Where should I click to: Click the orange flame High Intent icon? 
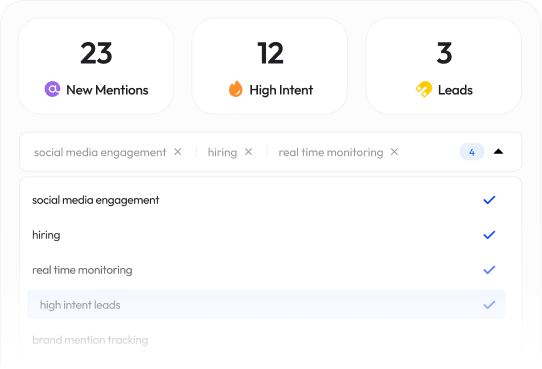click(235, 89)
